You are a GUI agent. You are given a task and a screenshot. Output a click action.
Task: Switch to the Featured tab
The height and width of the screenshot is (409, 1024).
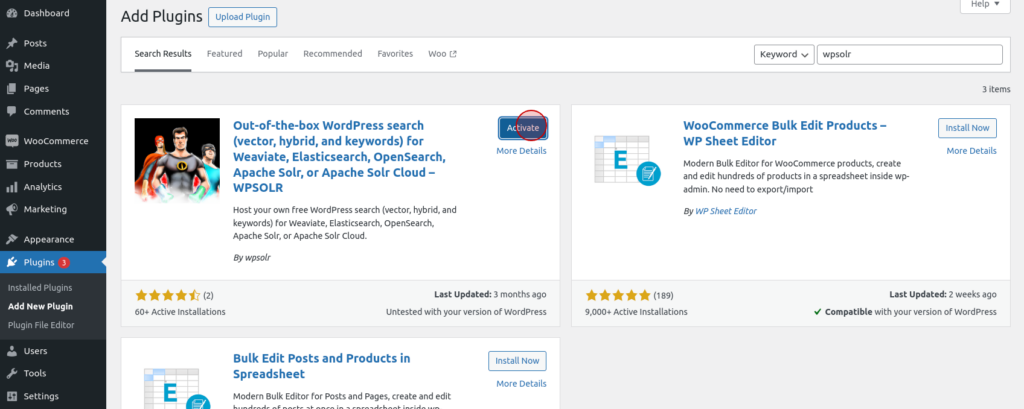tap(225, 54)
